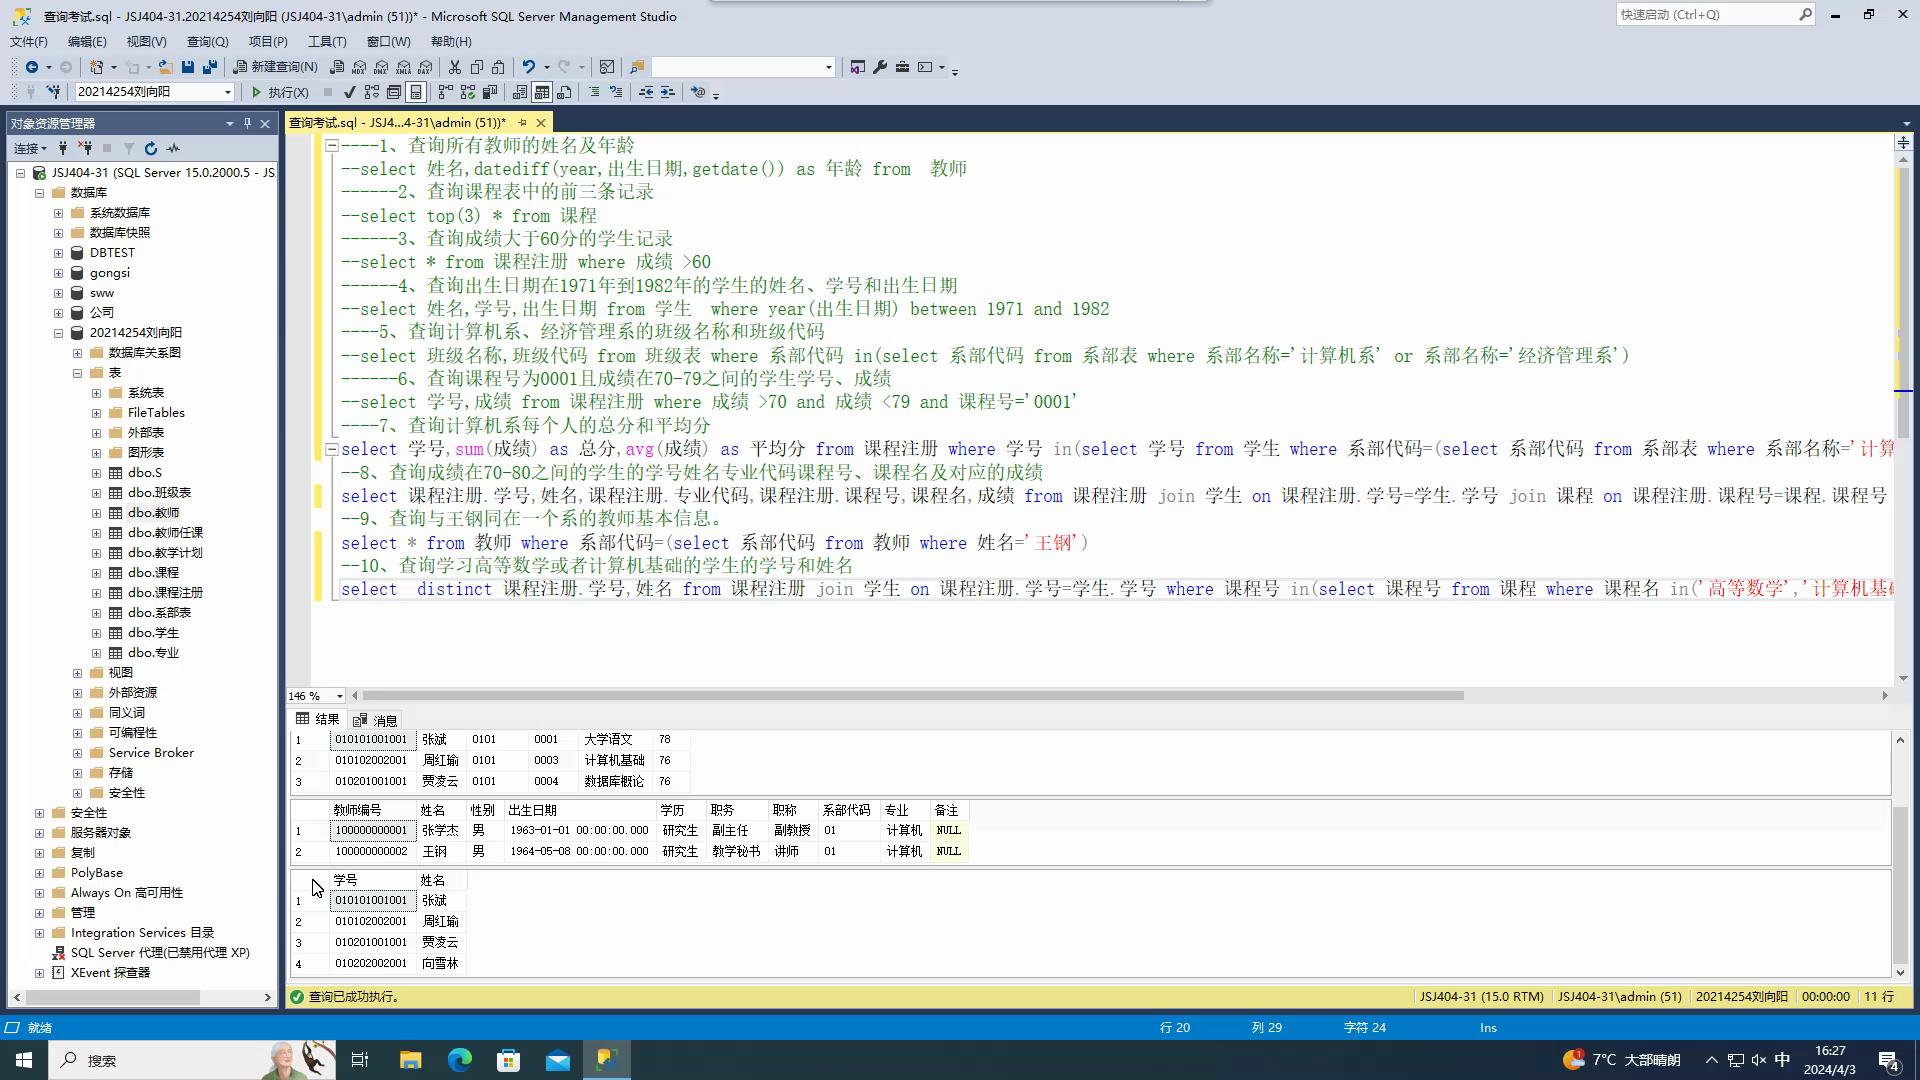Image resolution: width=1920 pixels, height=1080 pixels.
Task: Collapse the 20214254刘向阳 database node
Action: pos(58,333)
